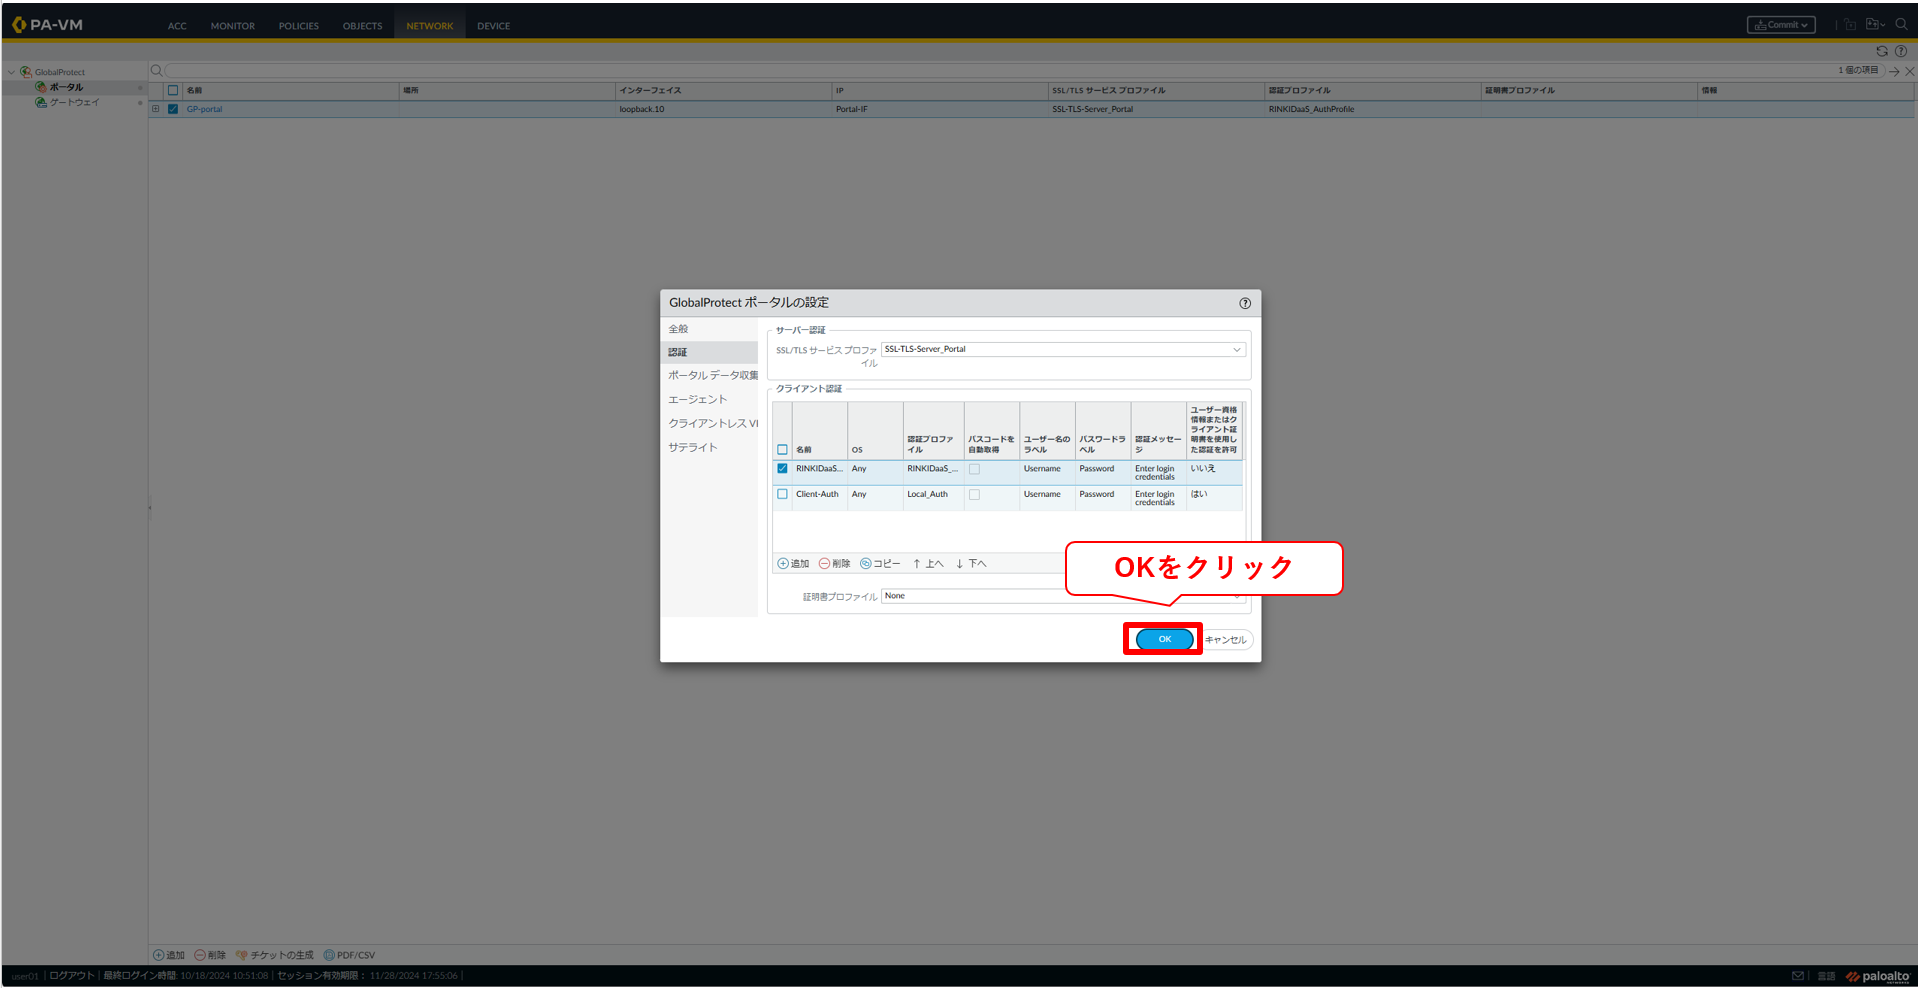
Task: Clear the filter with X icon
Action: tap(1910, 71)
